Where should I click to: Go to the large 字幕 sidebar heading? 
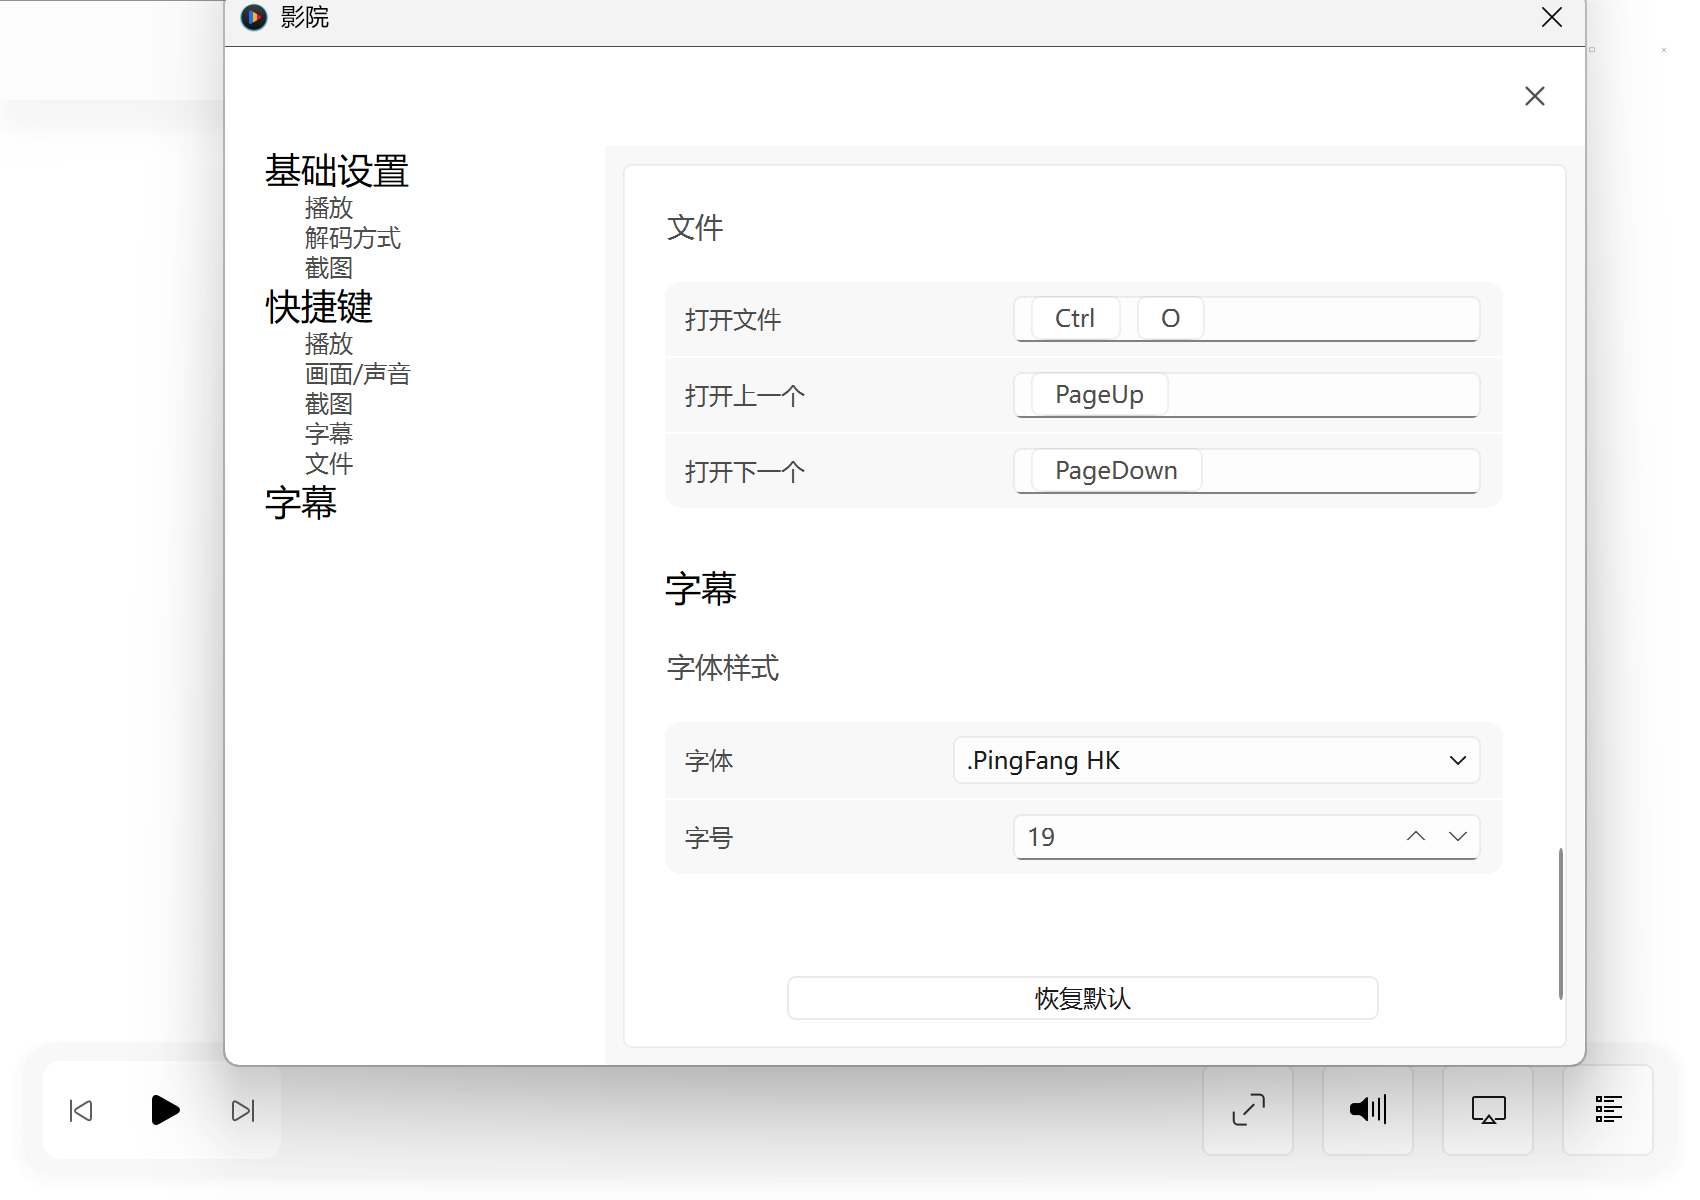click(x=301, y=503)
